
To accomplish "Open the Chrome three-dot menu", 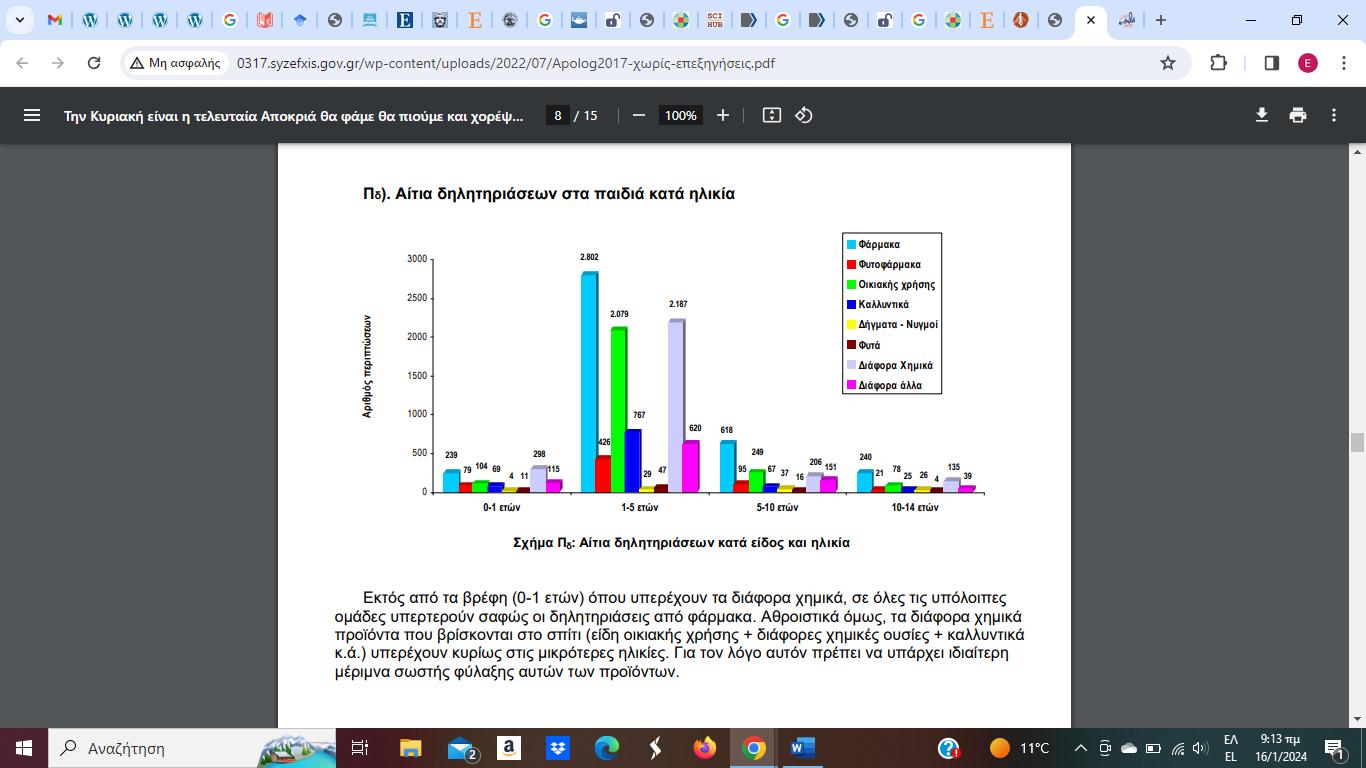I will (x=1342, y=63).
